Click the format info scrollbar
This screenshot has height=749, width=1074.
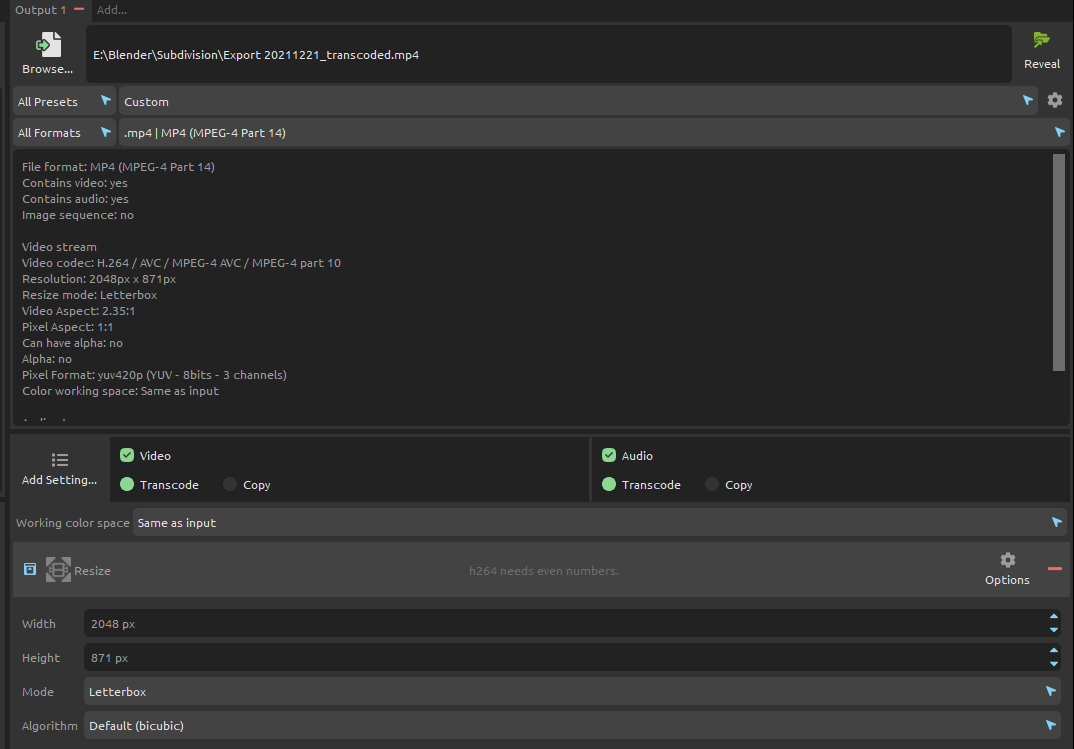(x=1059, y=263)
